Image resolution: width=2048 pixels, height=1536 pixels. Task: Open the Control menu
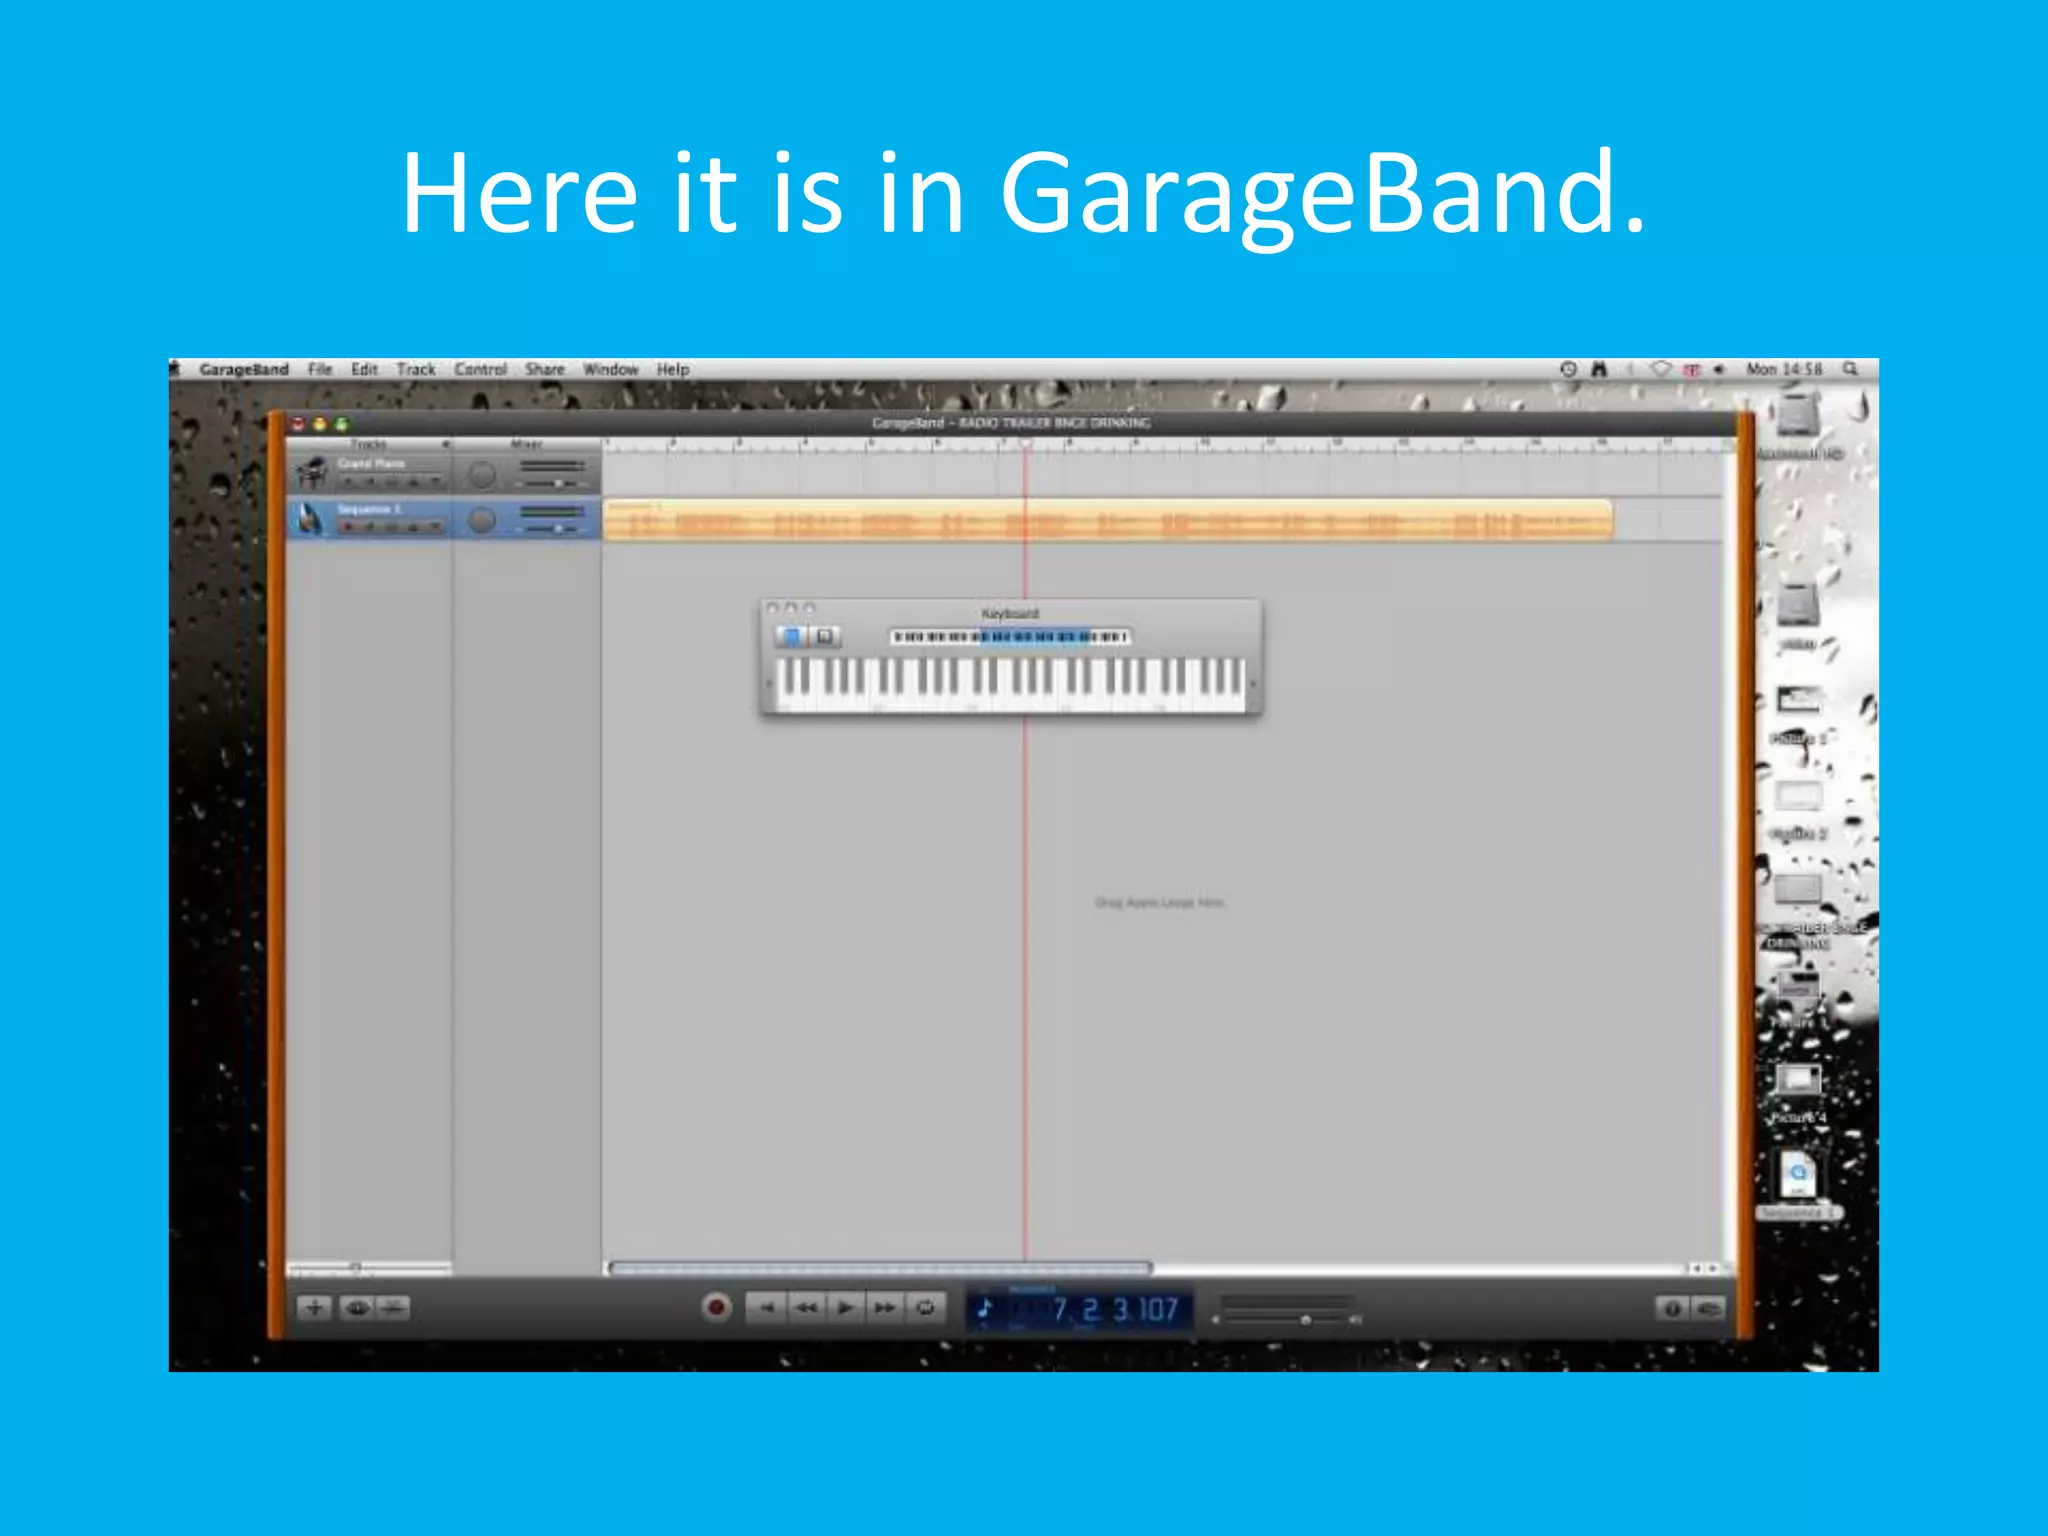481,369
